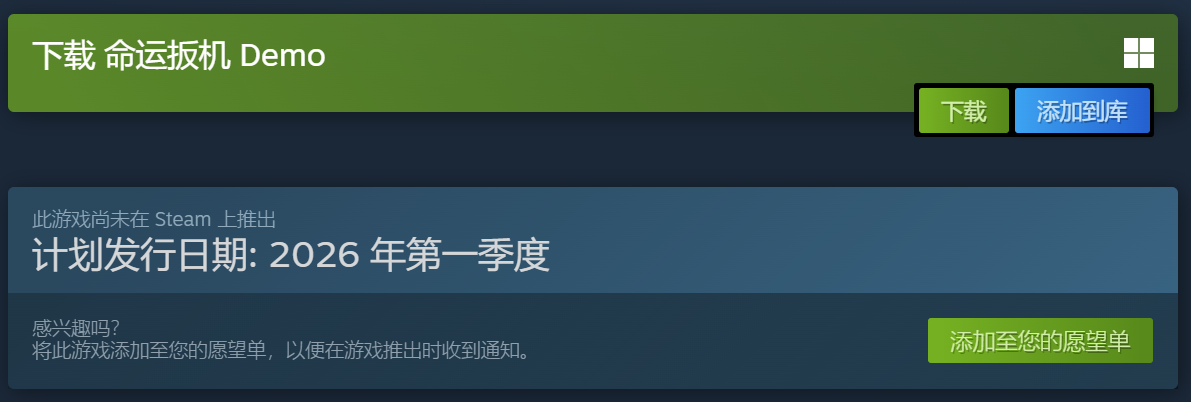Click dark gap between banner and release panel

point(456,149)
